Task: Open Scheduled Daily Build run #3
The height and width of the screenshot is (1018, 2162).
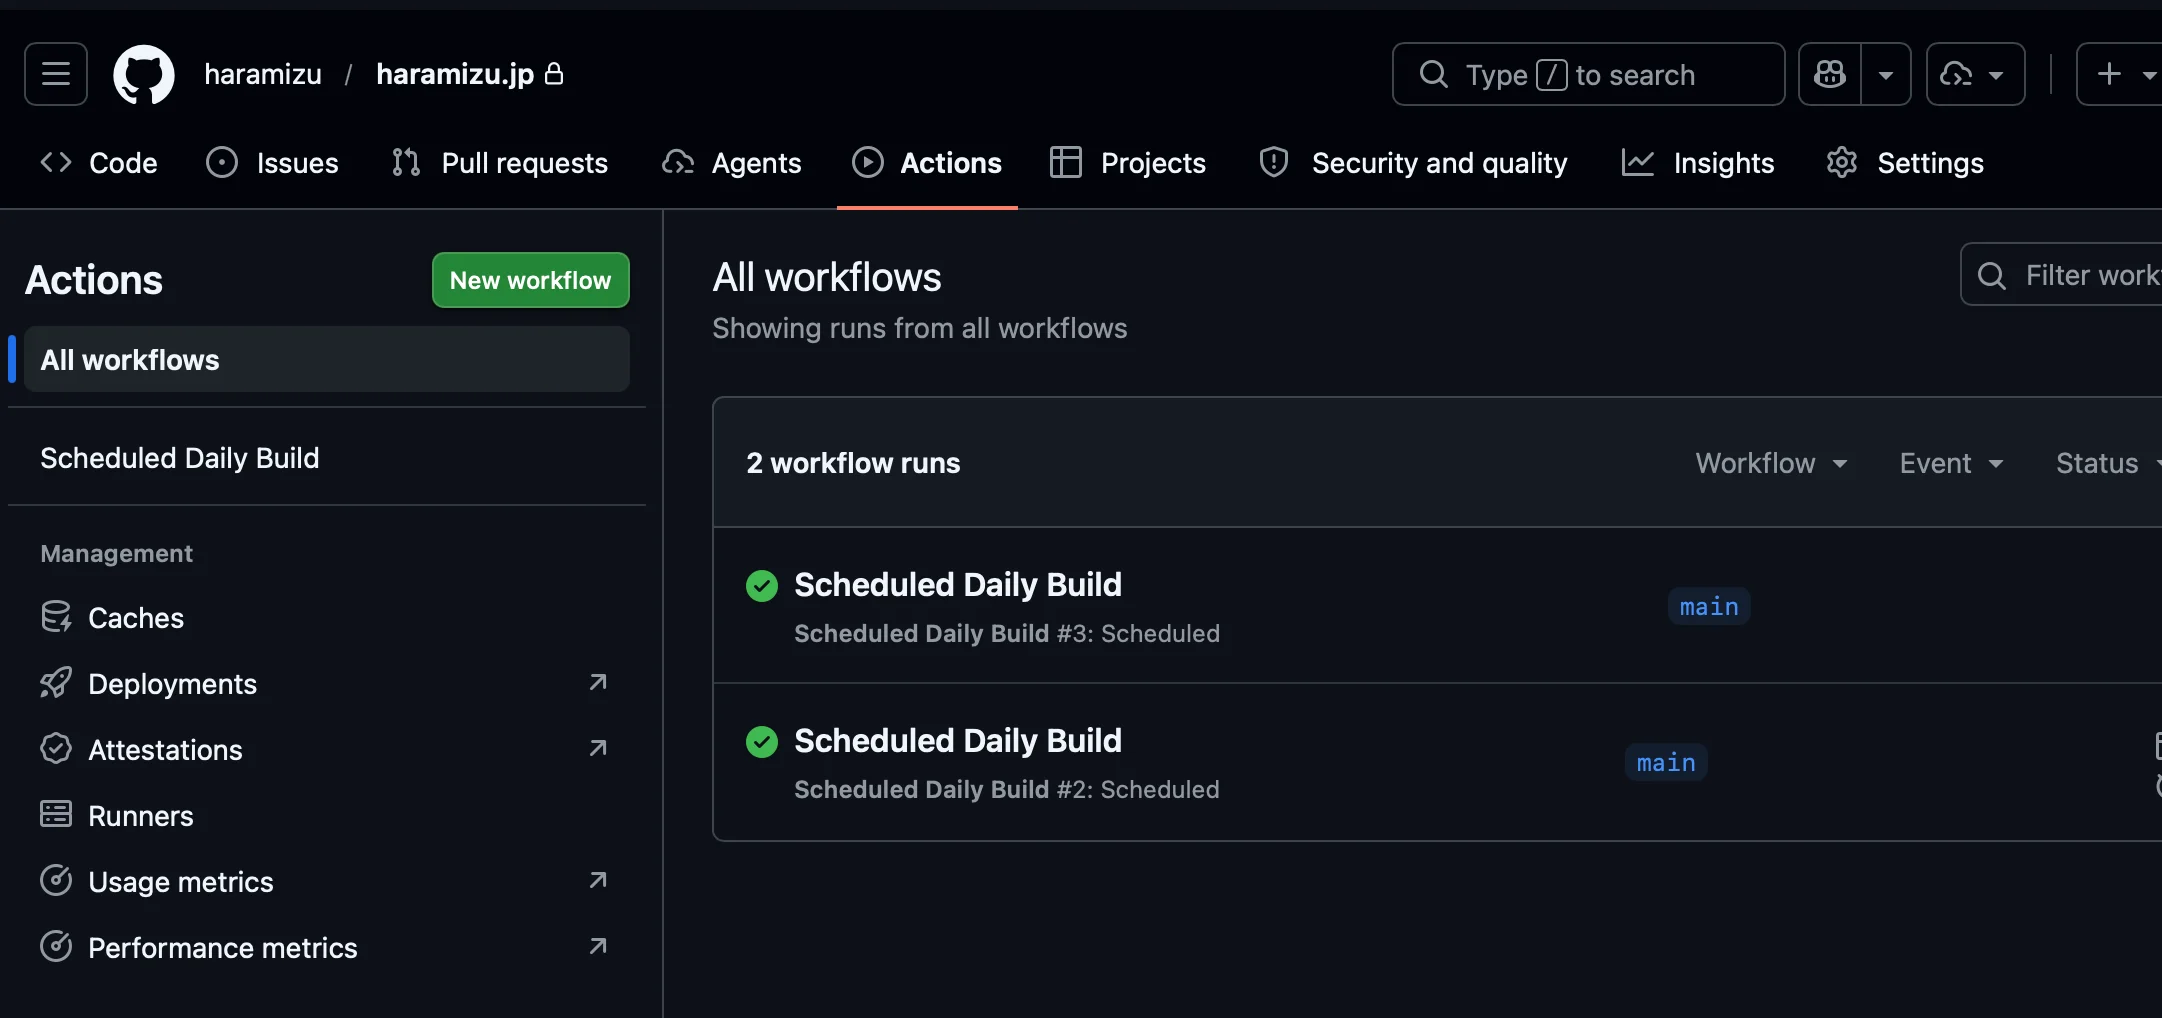Action: [958, 584]
